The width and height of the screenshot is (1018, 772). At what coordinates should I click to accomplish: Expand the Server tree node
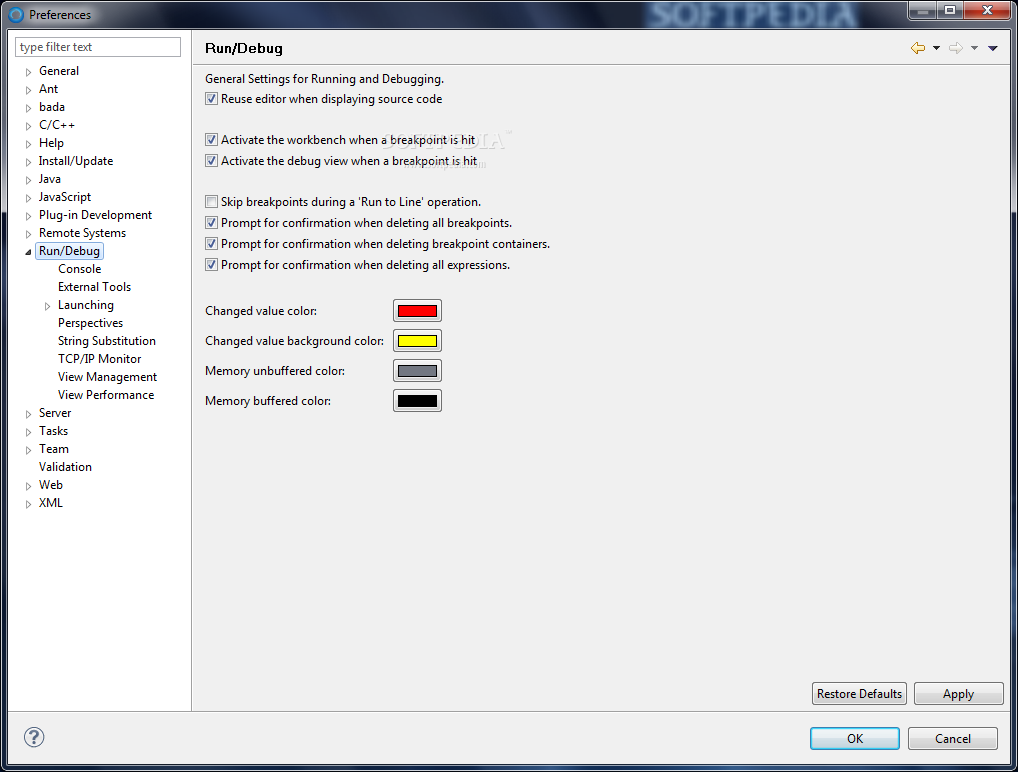click(x=28, y=414)
